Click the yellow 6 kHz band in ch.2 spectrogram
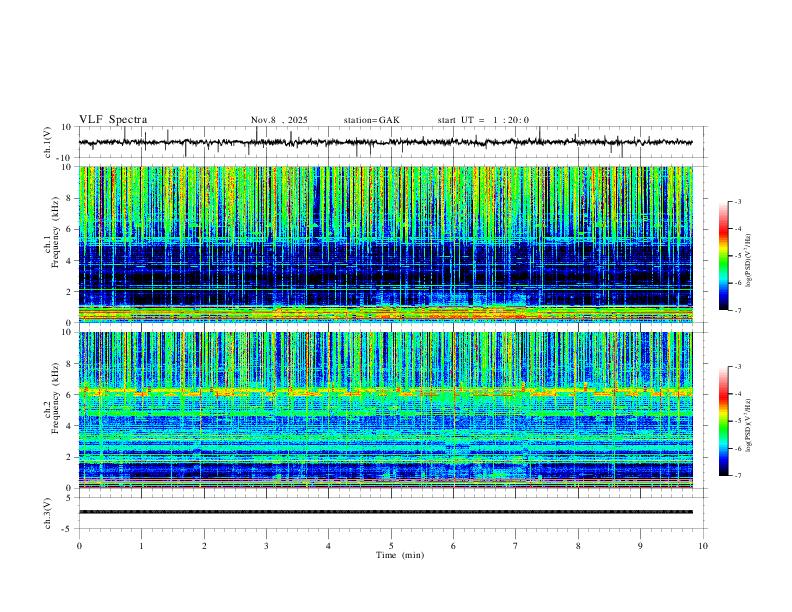 (385, 391)
